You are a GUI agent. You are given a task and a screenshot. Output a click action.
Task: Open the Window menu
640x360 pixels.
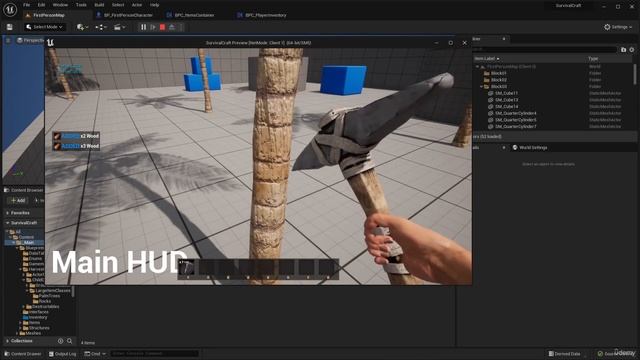[60, 5]
